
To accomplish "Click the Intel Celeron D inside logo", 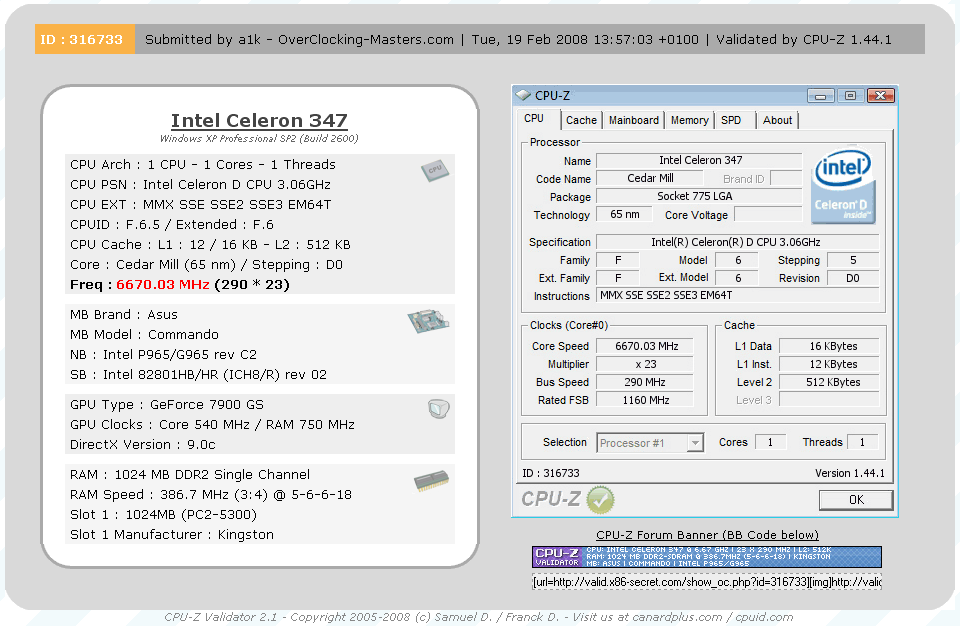I will click(844, 187).
